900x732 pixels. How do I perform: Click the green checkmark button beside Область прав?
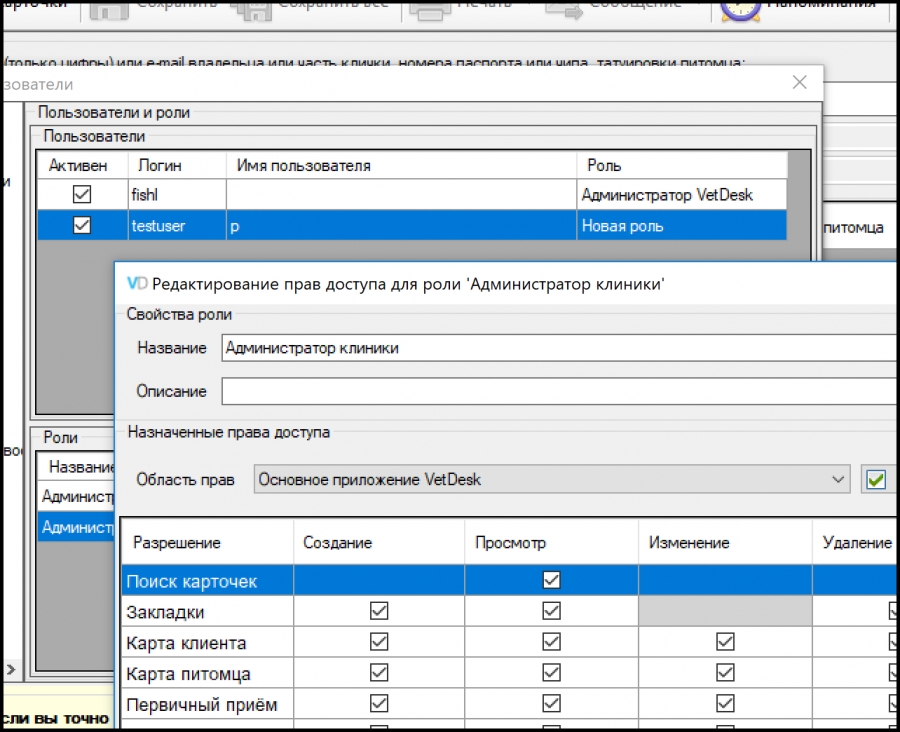tap(876, 479)
